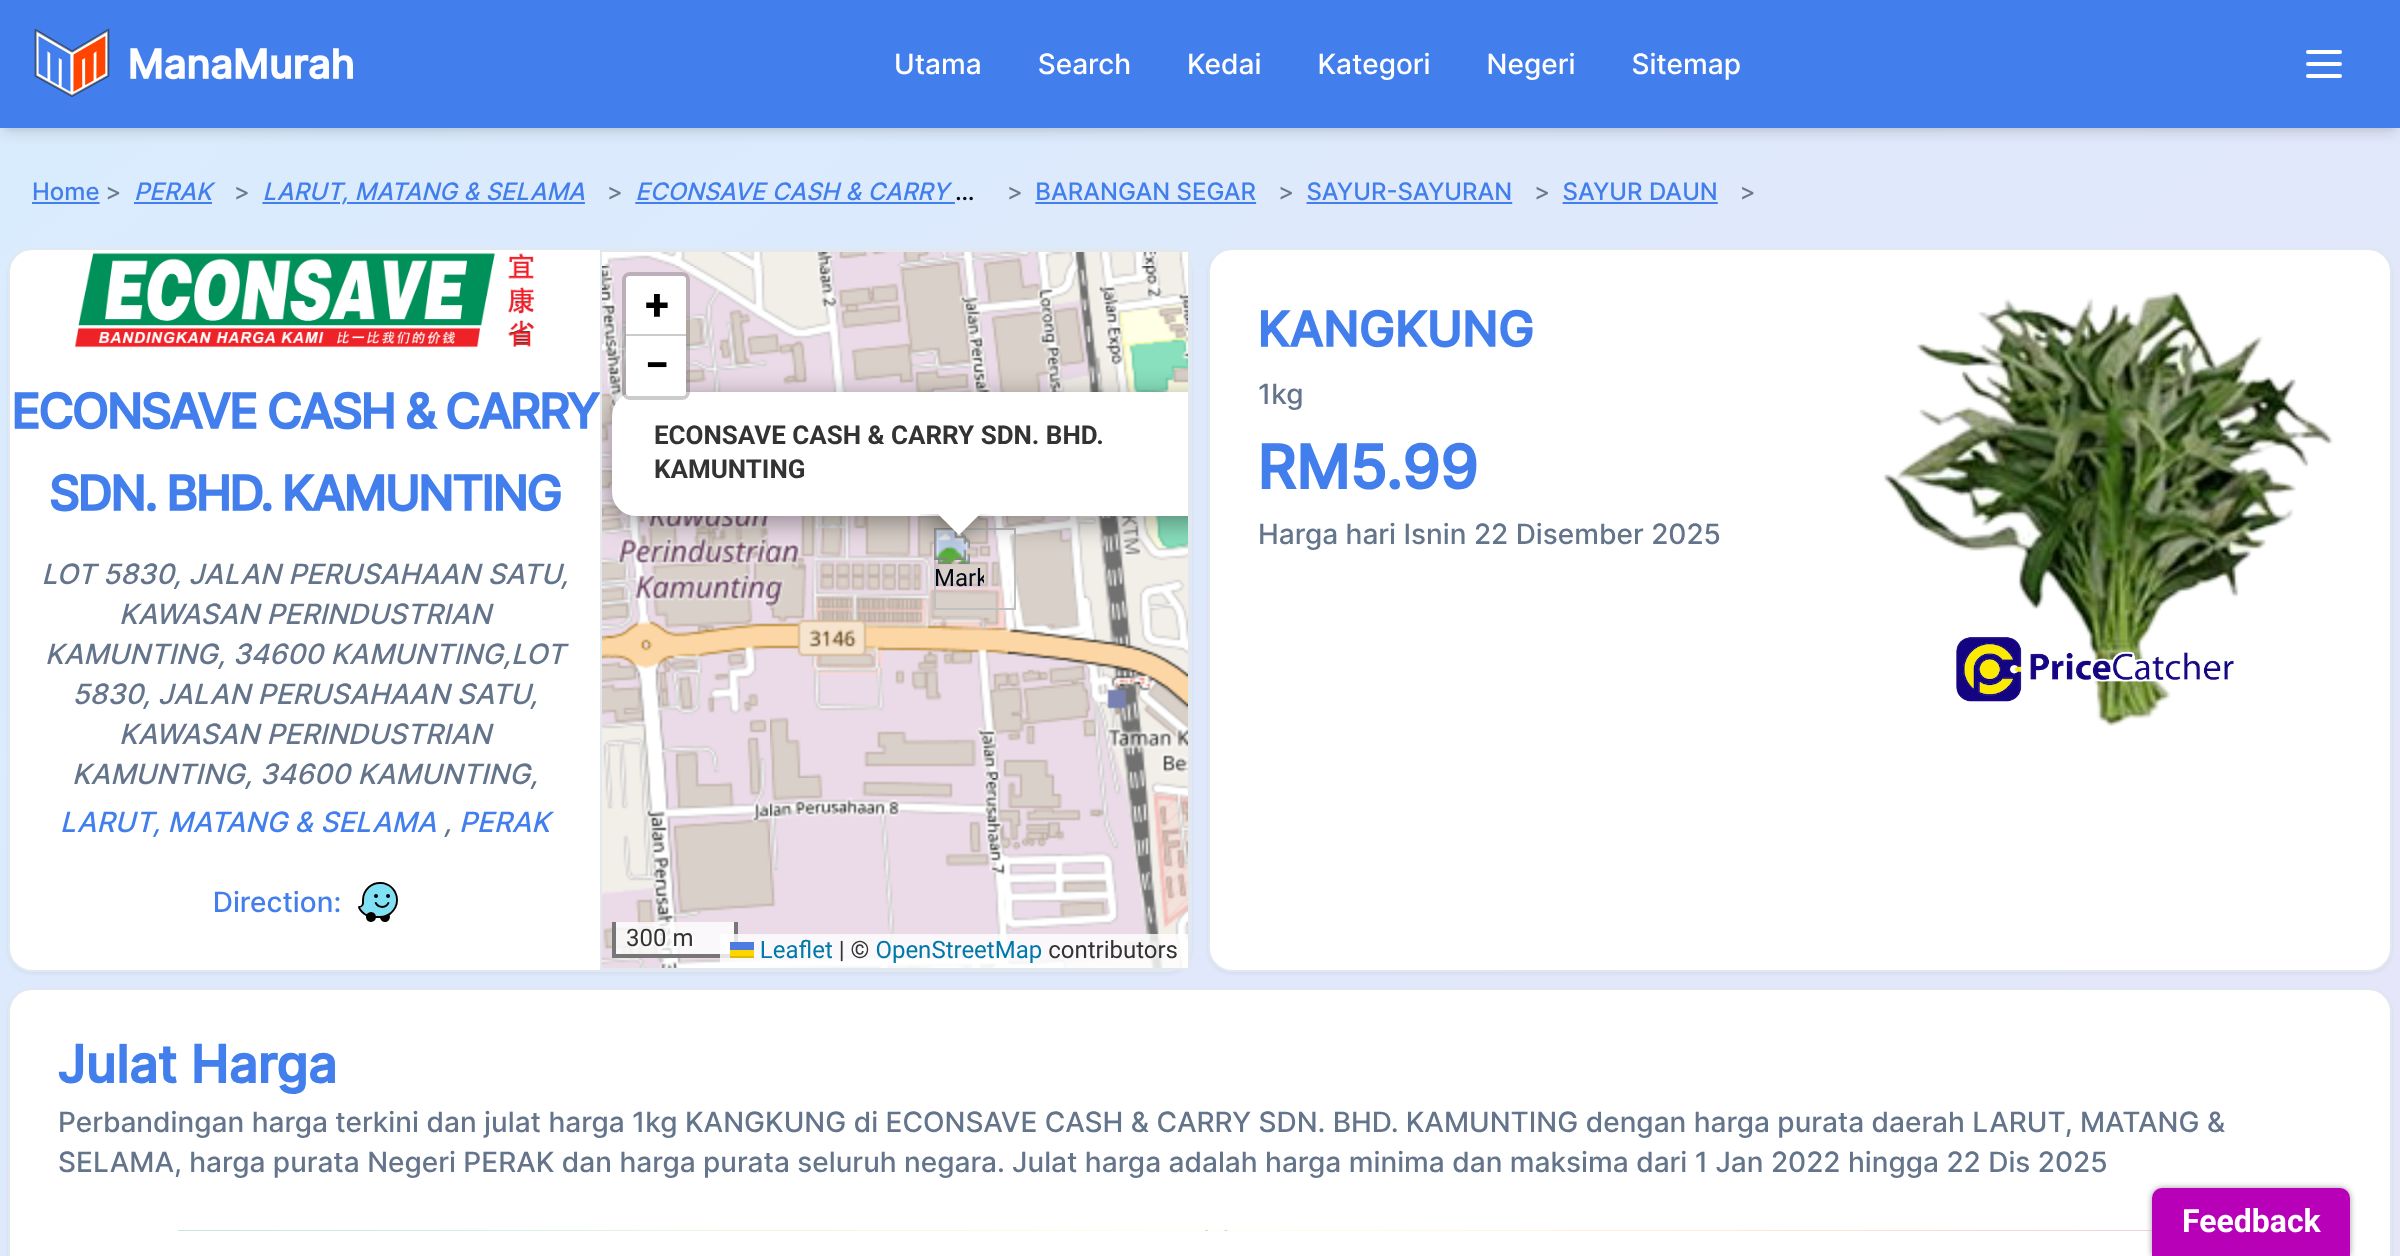Image resolution: width=2400 pixels, height=1256 pixels.
Task: Zoom in on the map
Action: pos(656,306)
